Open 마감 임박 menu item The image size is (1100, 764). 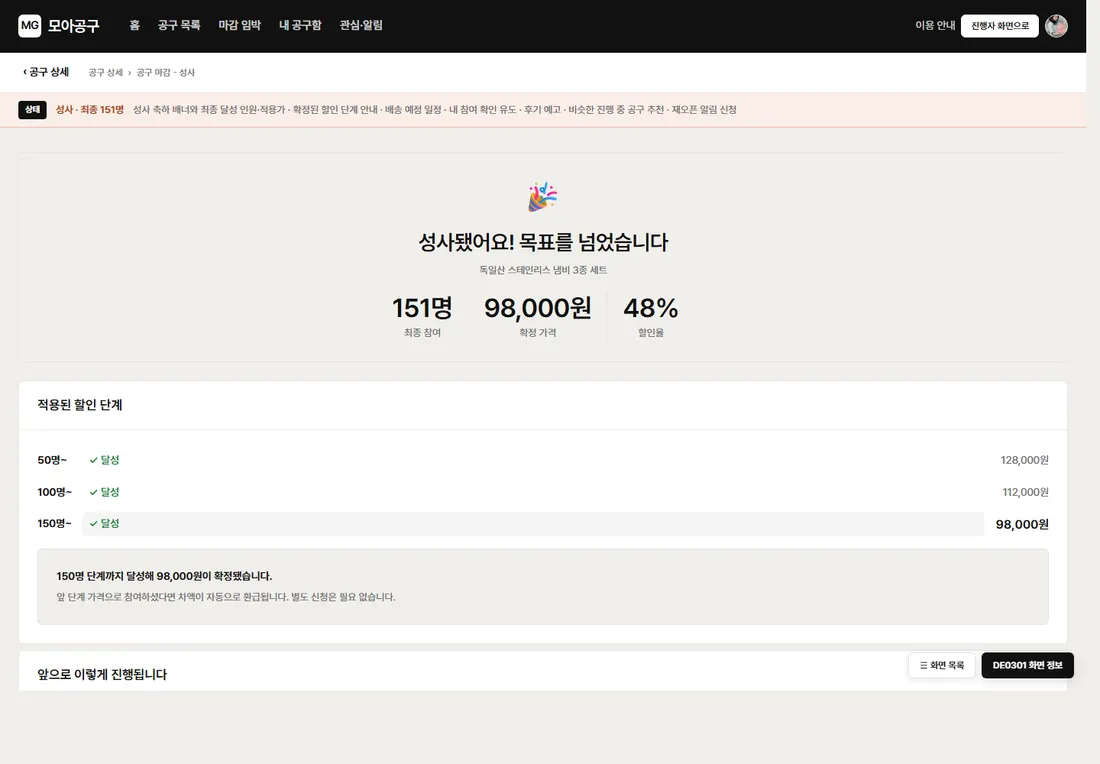pyautogui.click(x=240, y=25)
